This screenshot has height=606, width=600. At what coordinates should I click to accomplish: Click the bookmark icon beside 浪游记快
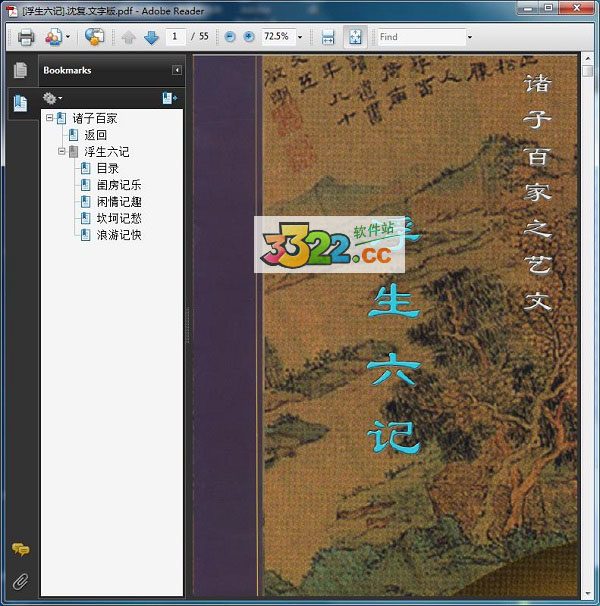[x=85, y=235]
